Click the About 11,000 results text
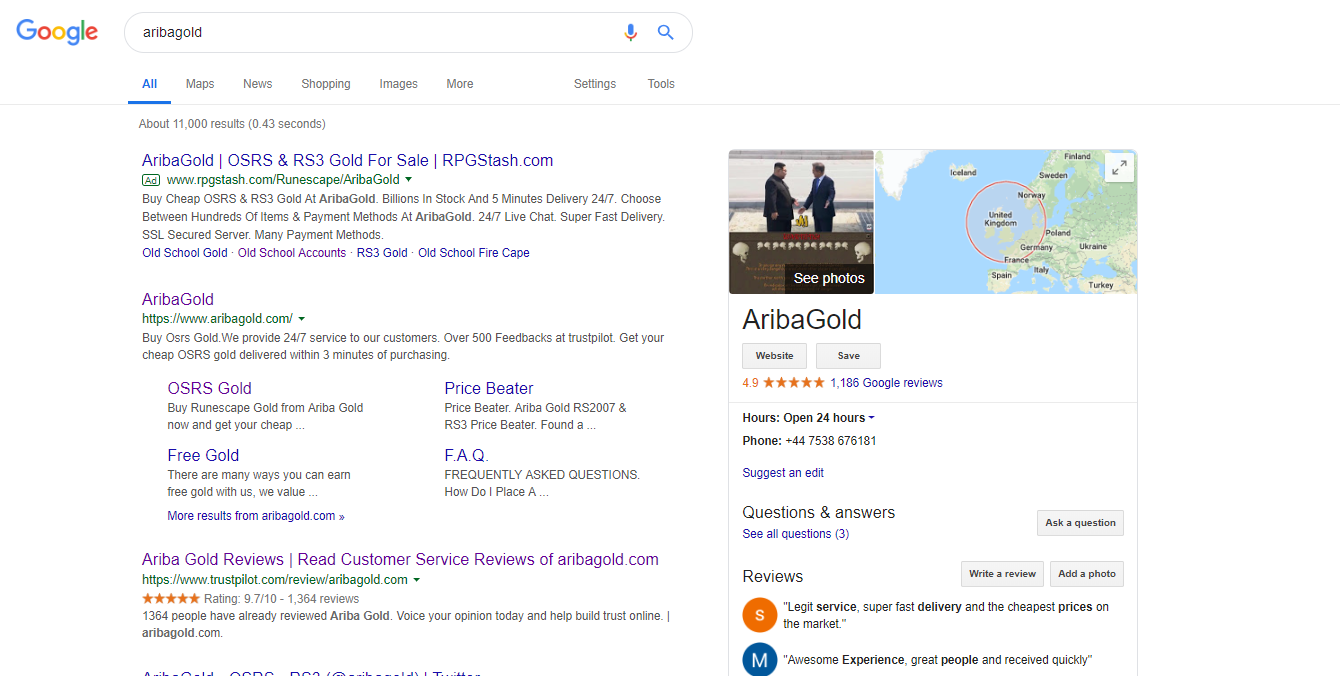1340x676 pixels. click(x=232, y=124)
